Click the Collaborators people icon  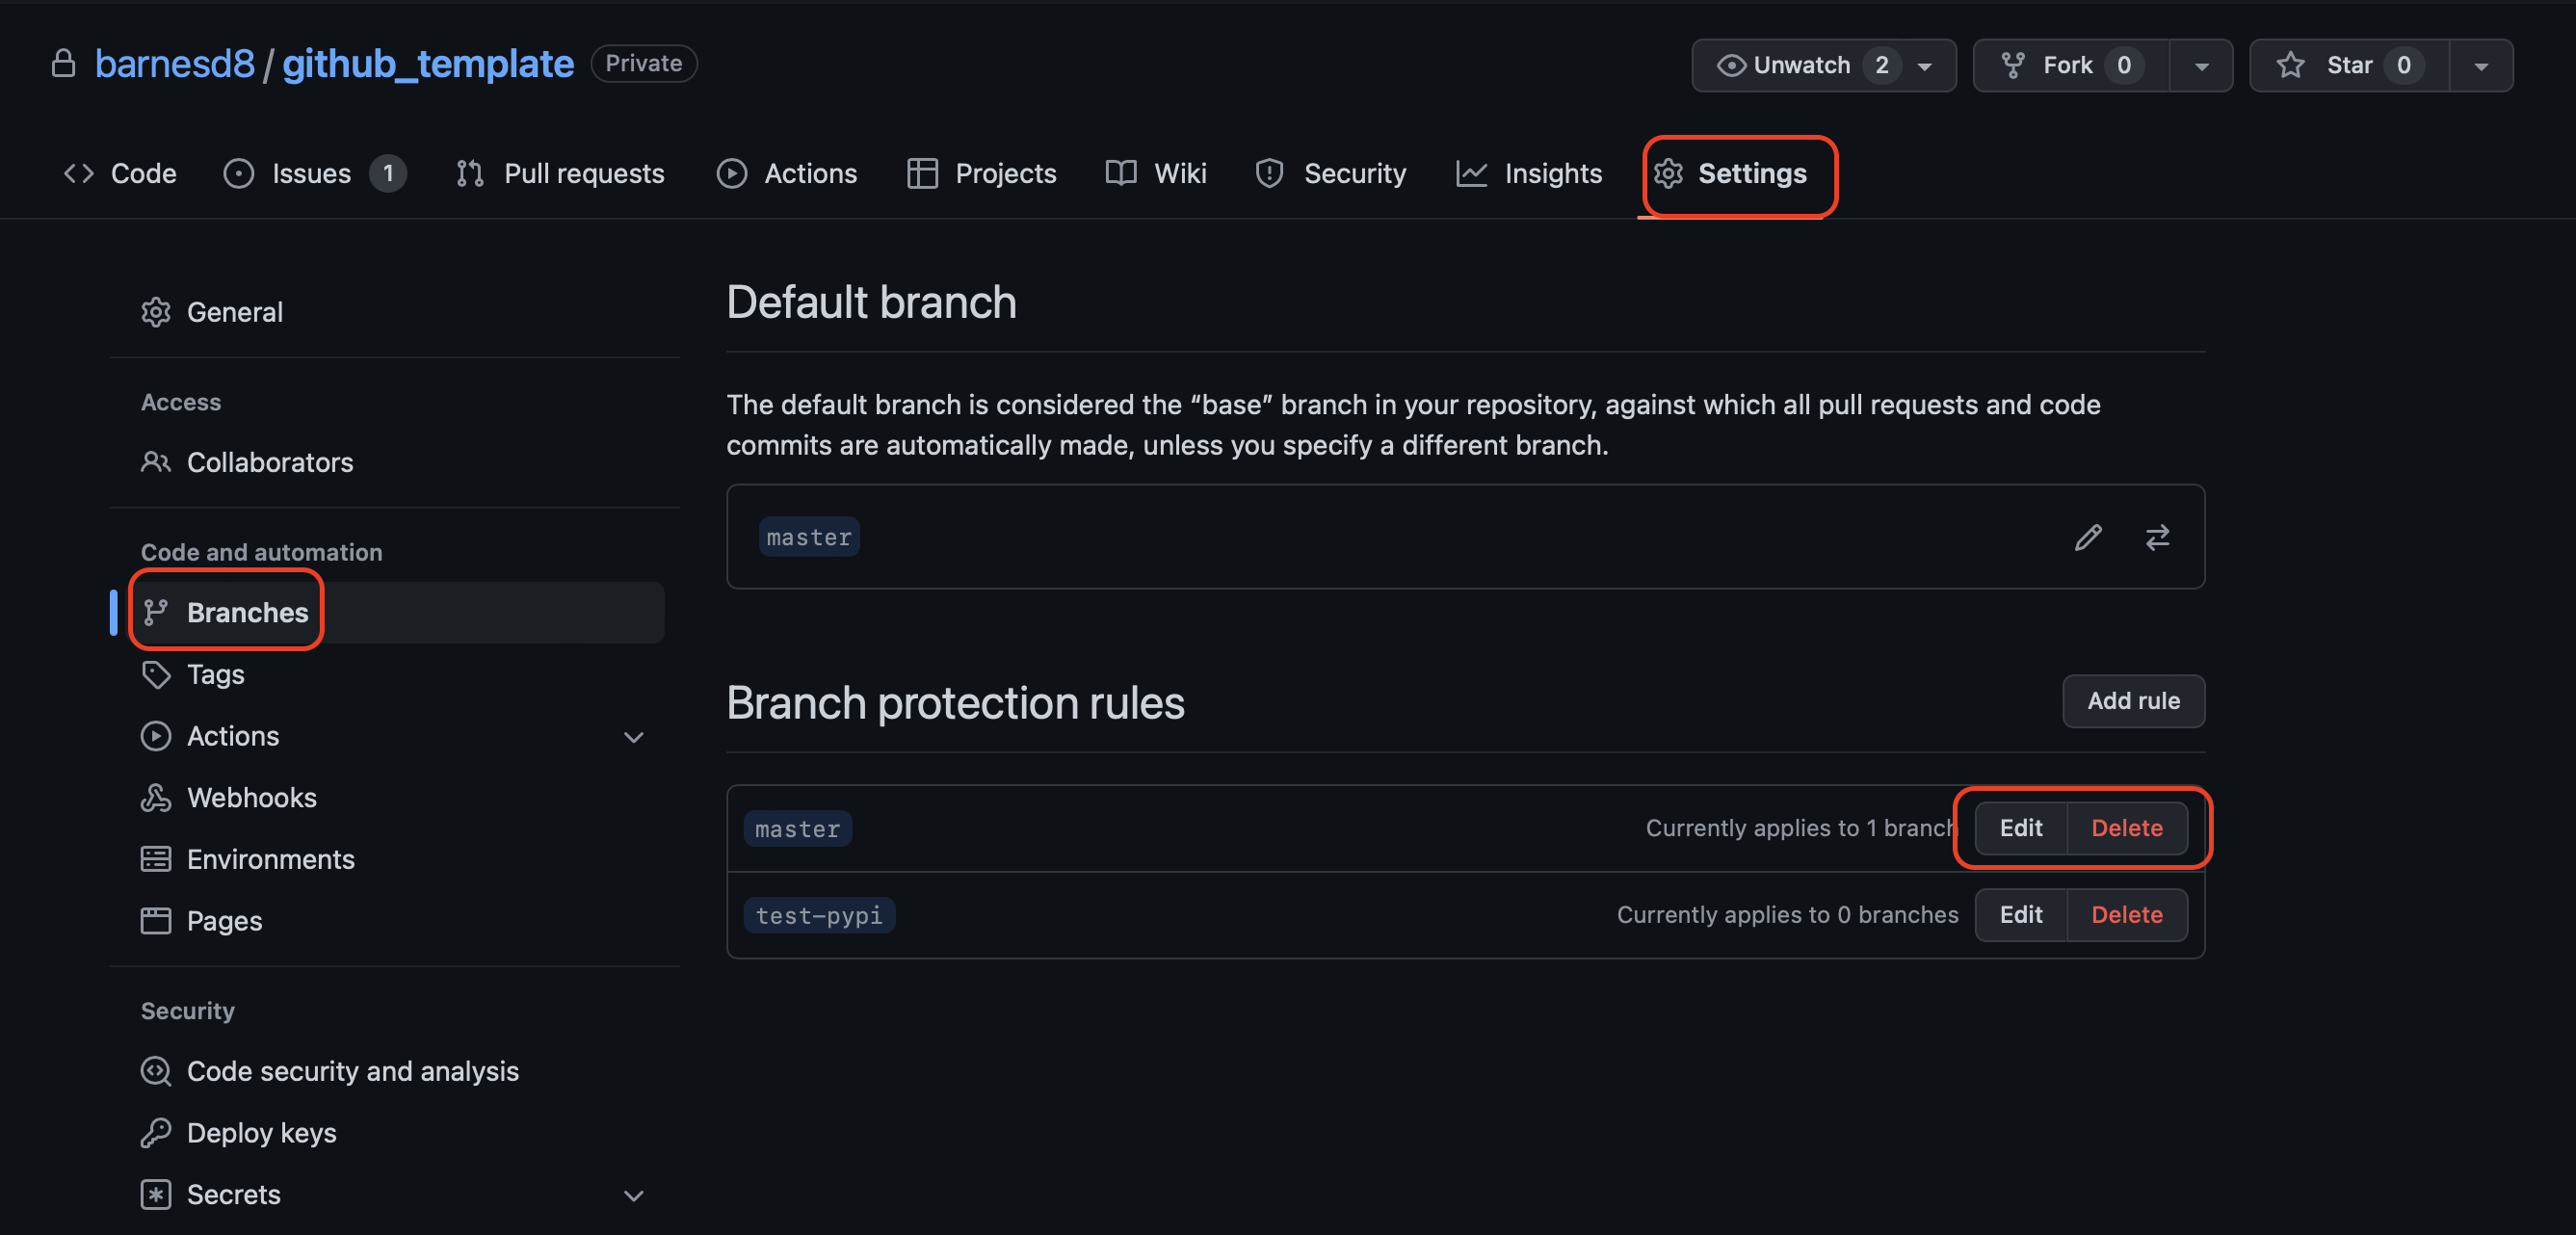point(155,462)
